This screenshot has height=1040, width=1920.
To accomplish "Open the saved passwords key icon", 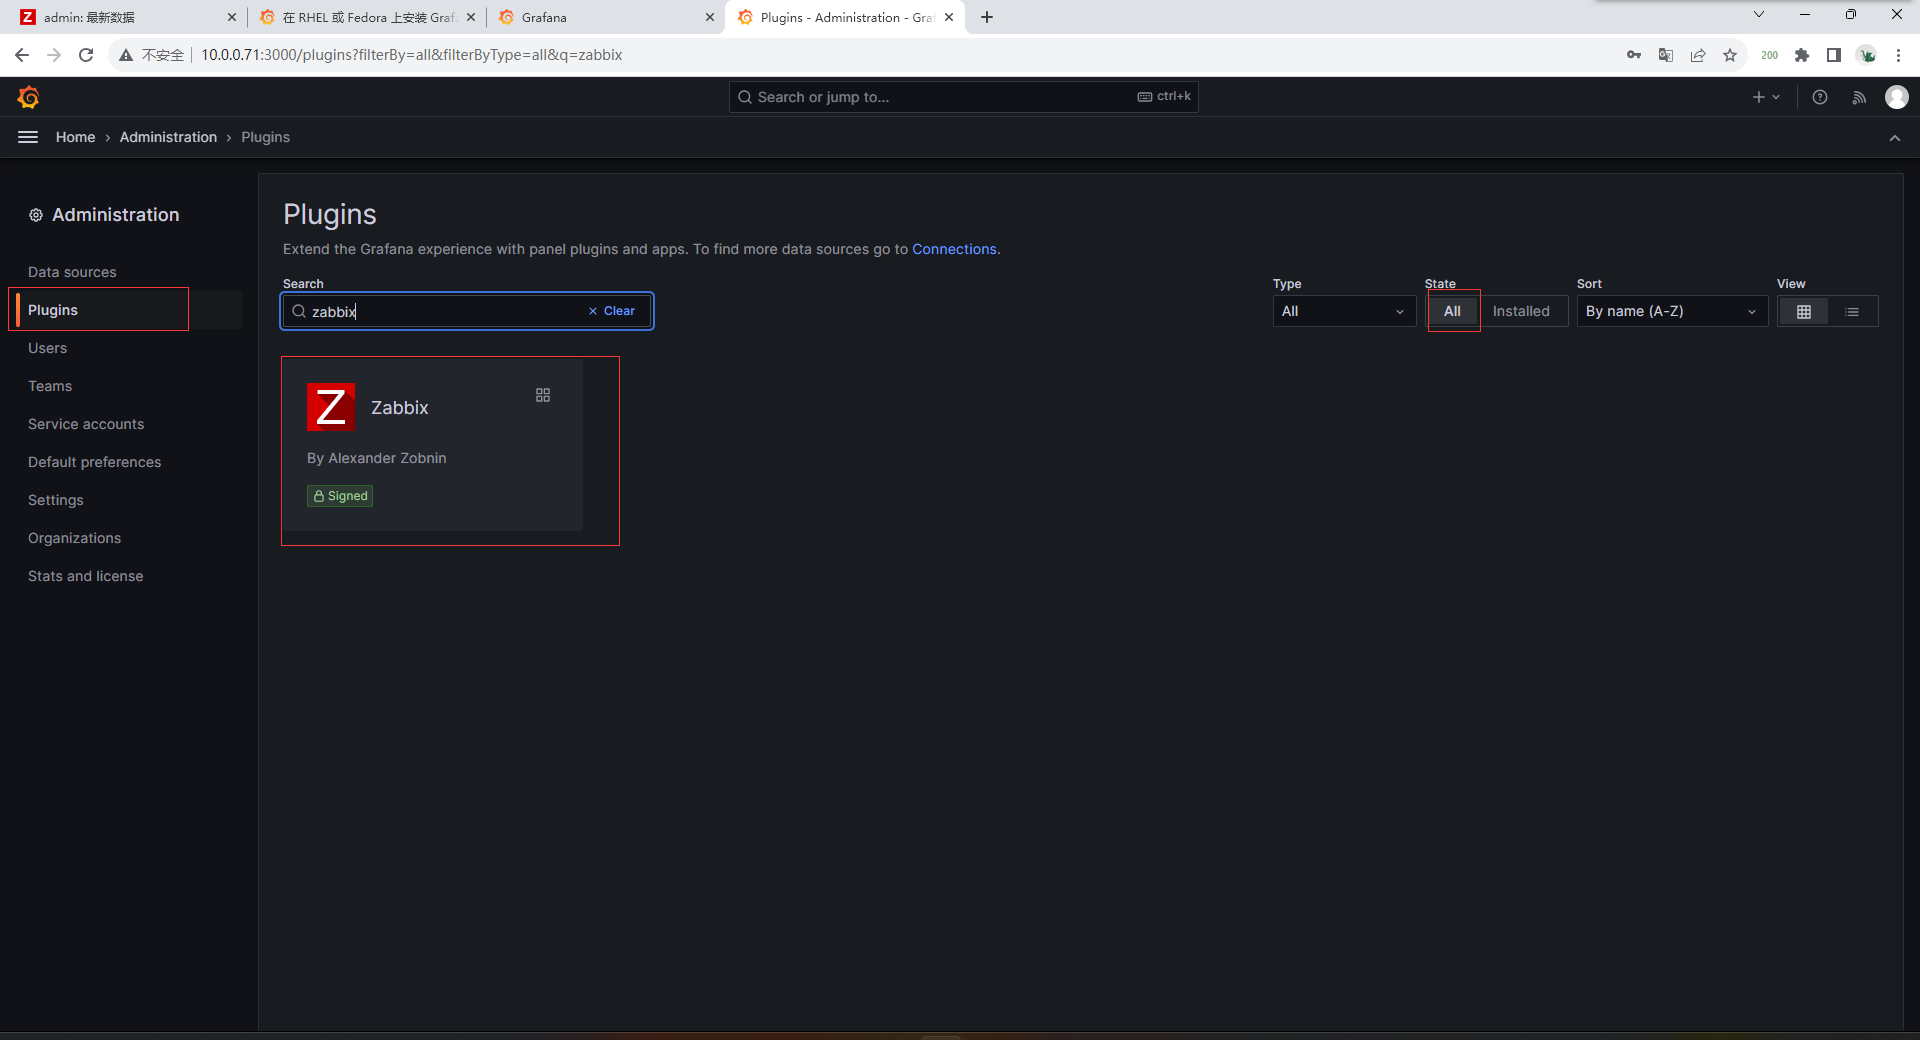I will pyautogui.click(x=1634, y=55).
